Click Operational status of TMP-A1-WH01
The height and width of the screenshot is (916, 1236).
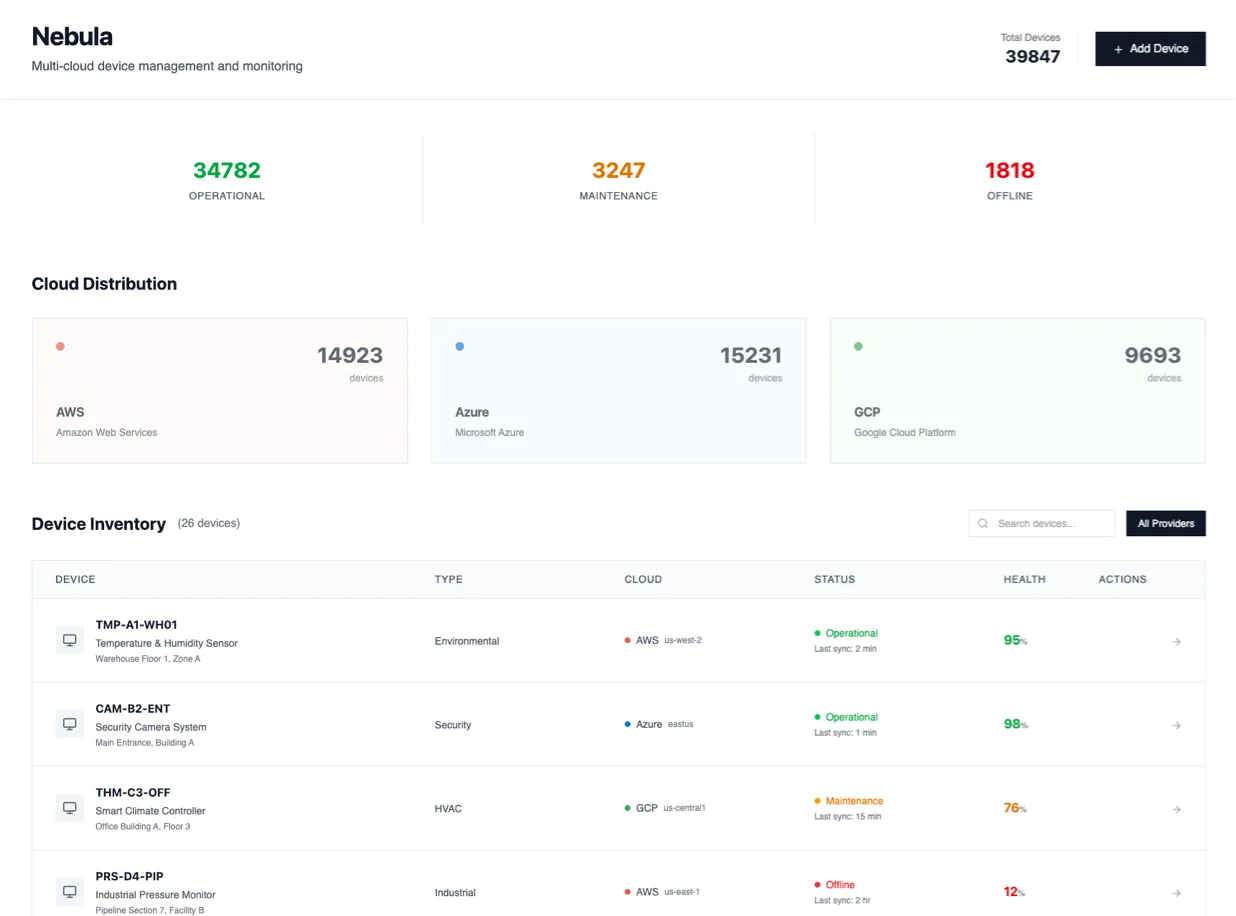click(x=846, y=633)
